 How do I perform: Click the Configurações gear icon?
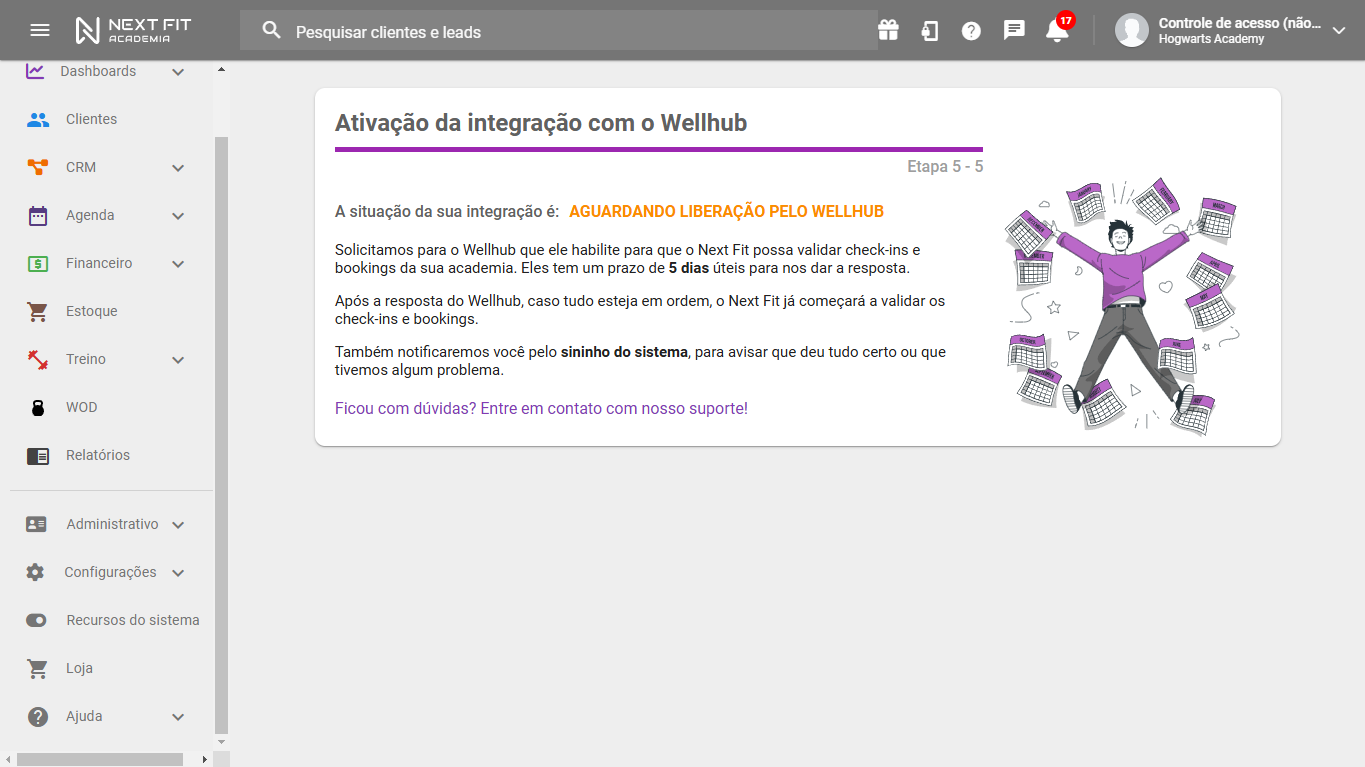pos(35,572)
